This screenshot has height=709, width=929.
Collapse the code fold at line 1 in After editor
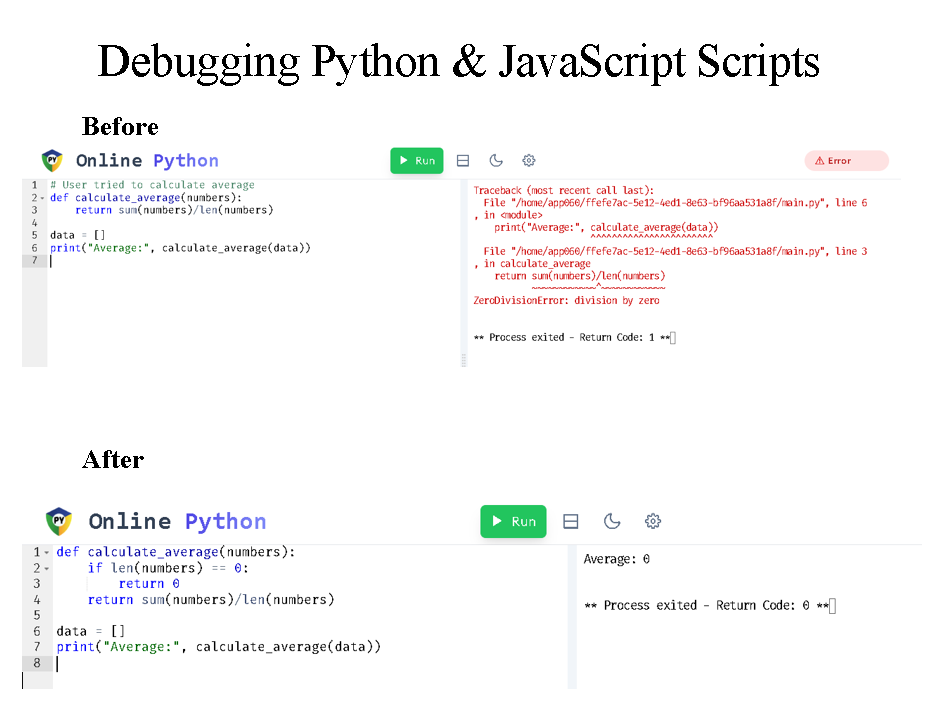(x=46, y=551)
